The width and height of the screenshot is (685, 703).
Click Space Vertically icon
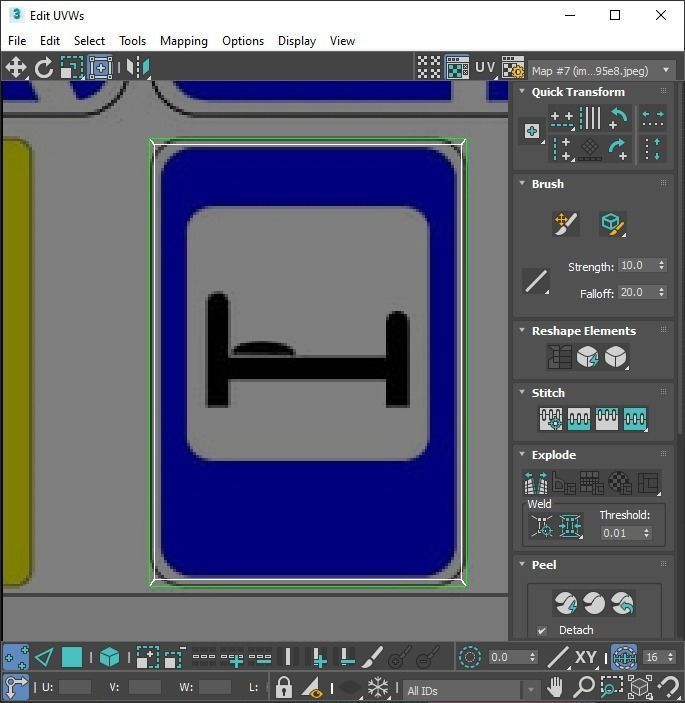(x=653, y=149)
